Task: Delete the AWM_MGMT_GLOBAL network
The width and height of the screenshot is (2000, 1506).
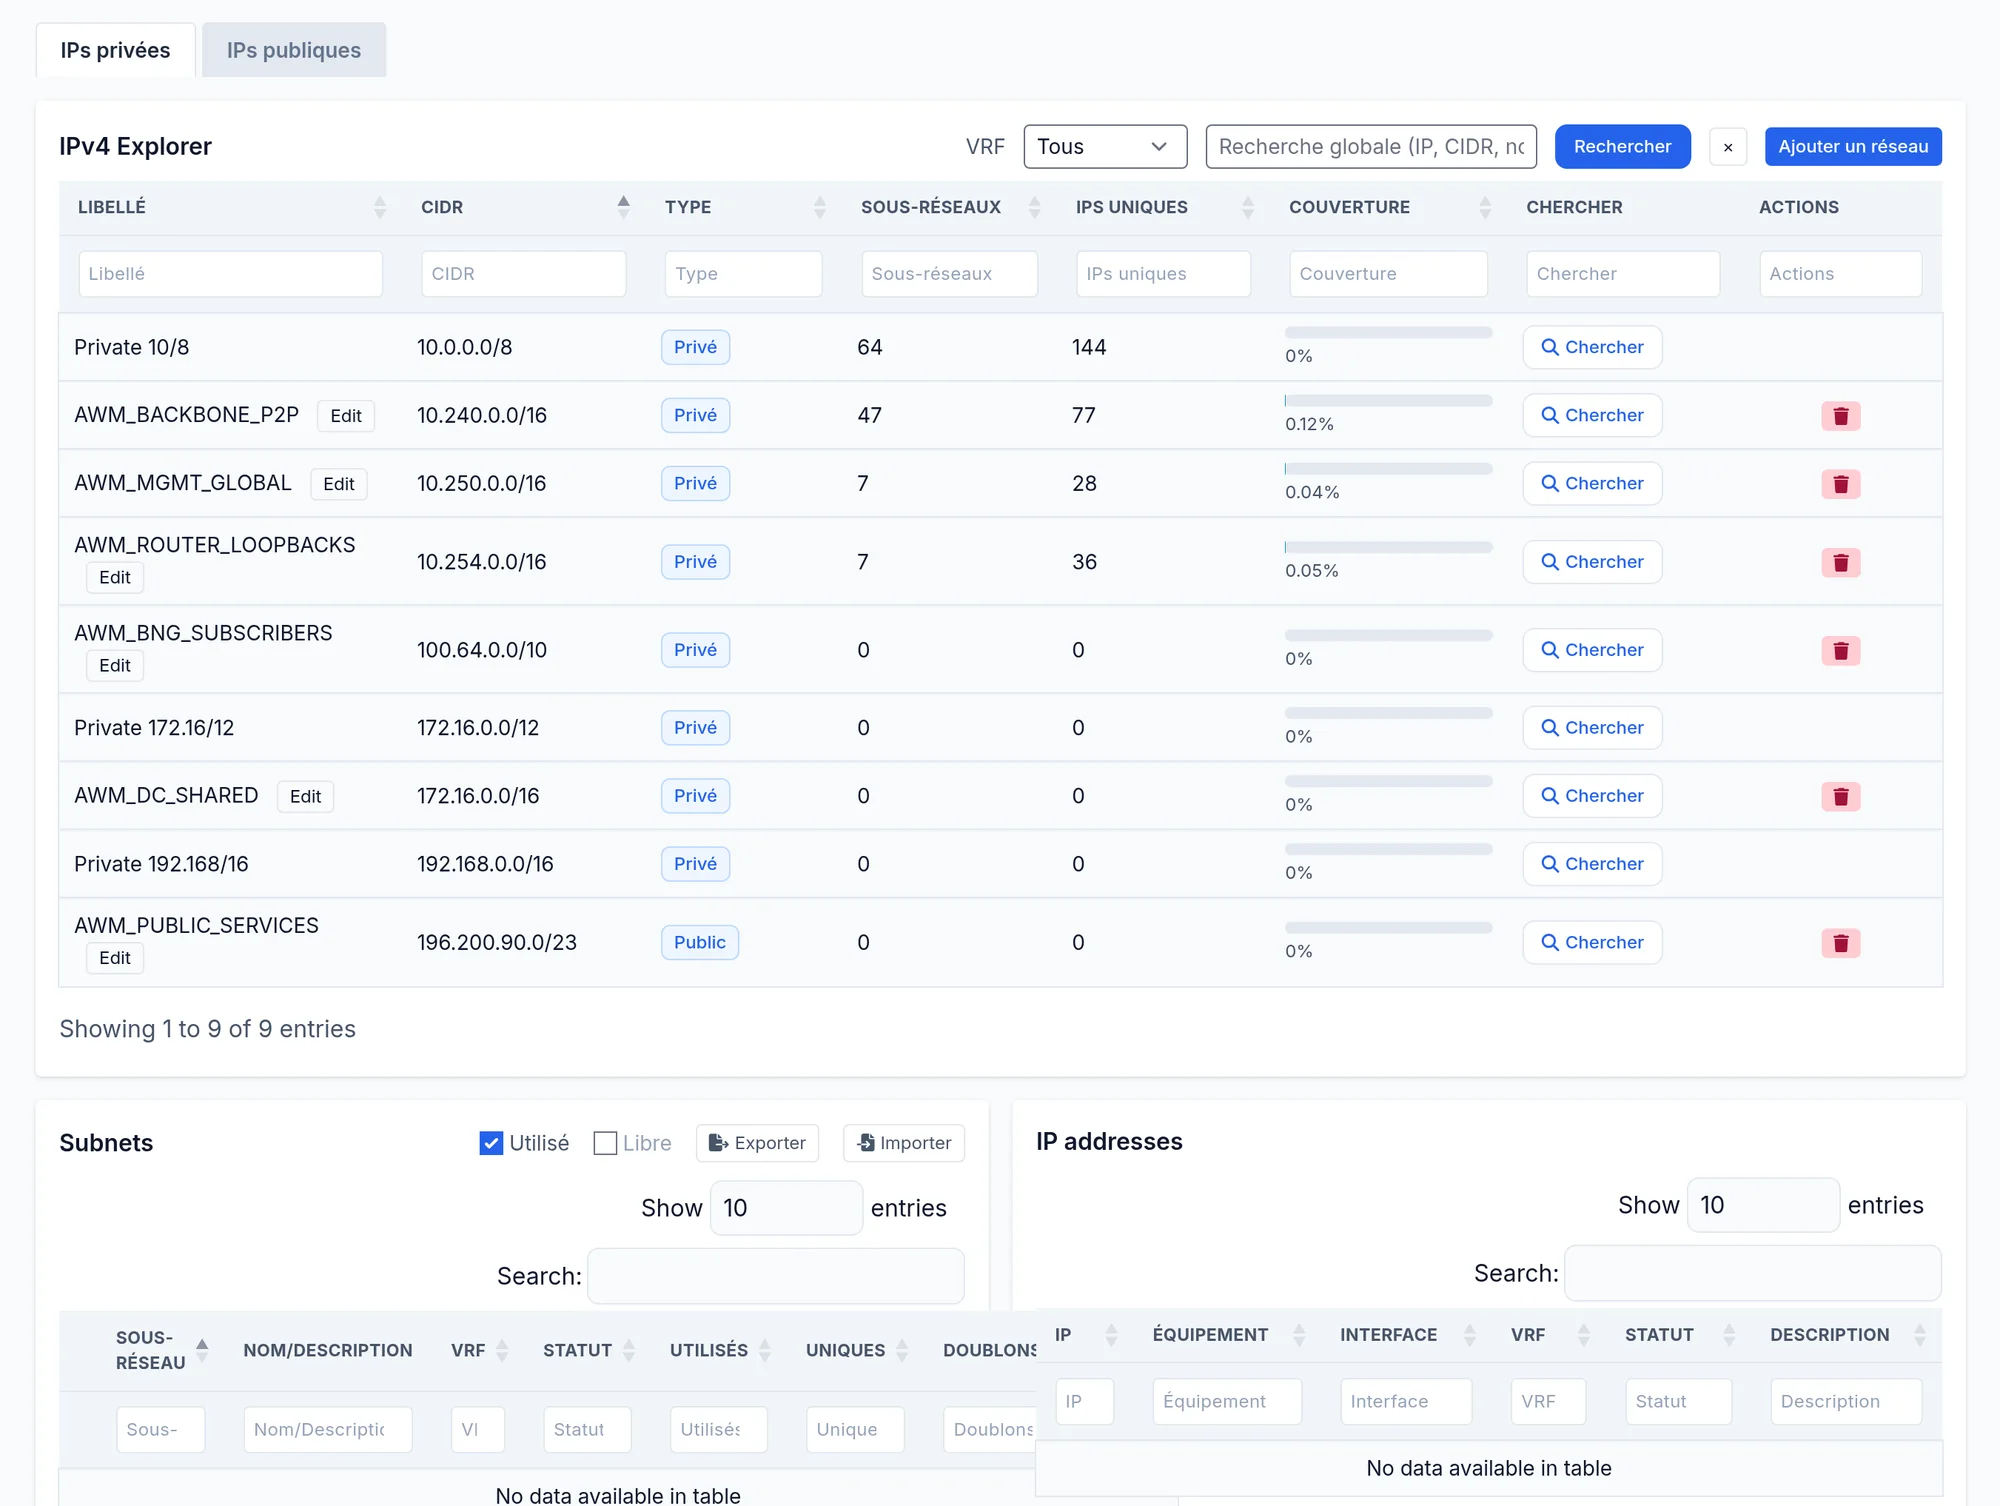Action: pos(1840,484)
